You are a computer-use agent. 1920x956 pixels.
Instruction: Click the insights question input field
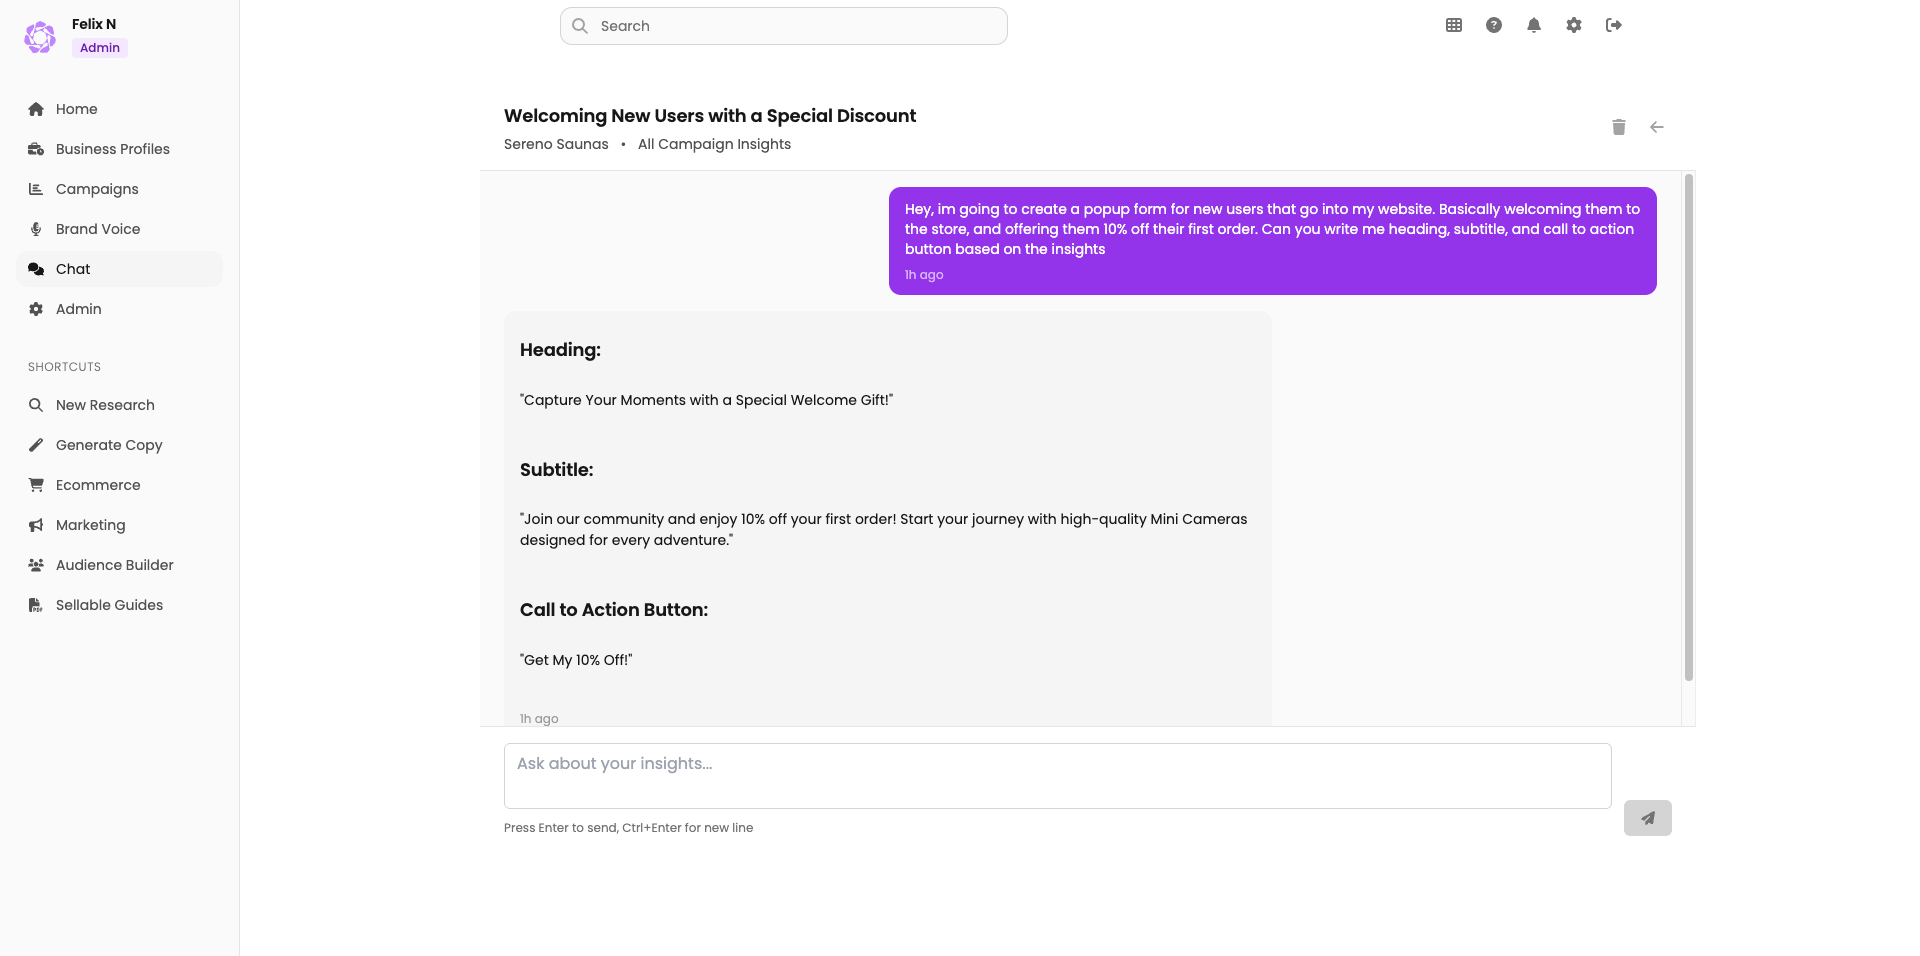pyautogui.click(x=1056, y=776)
